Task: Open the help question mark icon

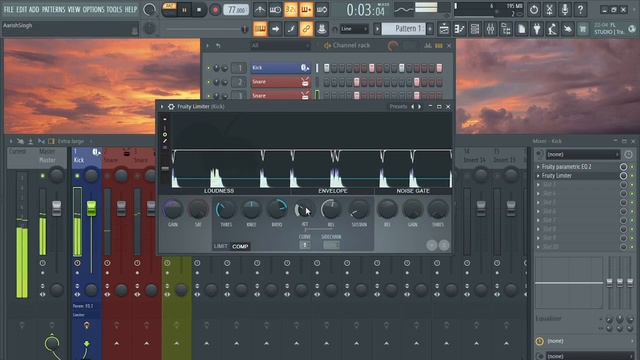Action: 580,9
